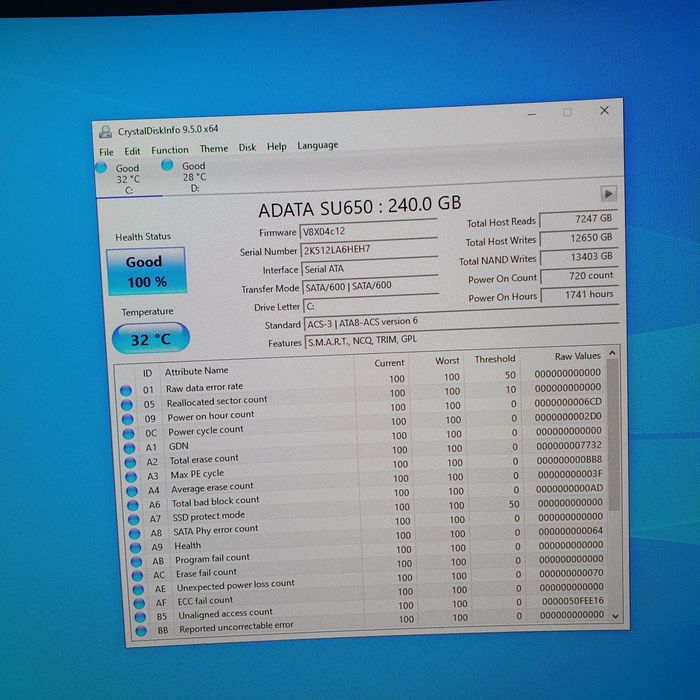The image size is (700, 700).
Task: Click status icon for Total bad block count
Action: (133, 505)
